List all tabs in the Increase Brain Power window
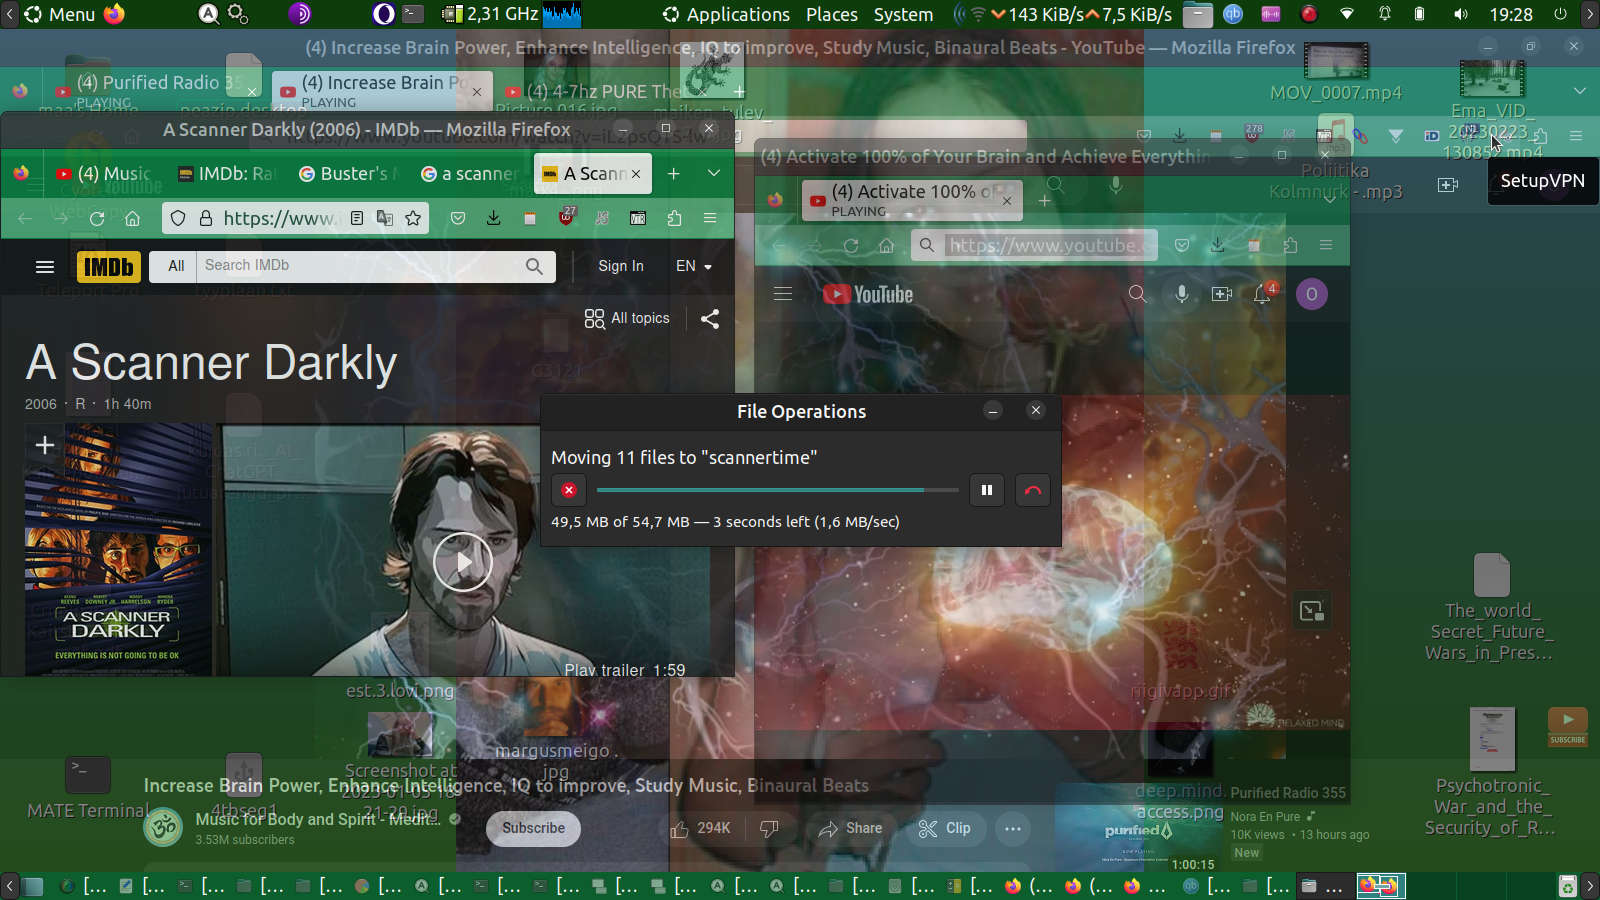Screen dimensions: 1600x900 [1580, 91]
